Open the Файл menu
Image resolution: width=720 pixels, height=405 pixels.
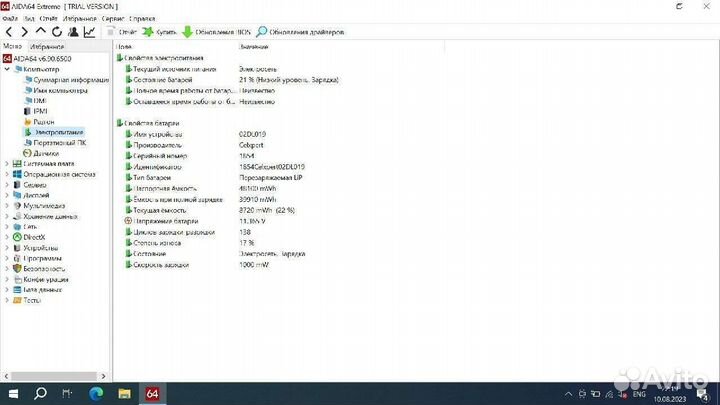10,18
